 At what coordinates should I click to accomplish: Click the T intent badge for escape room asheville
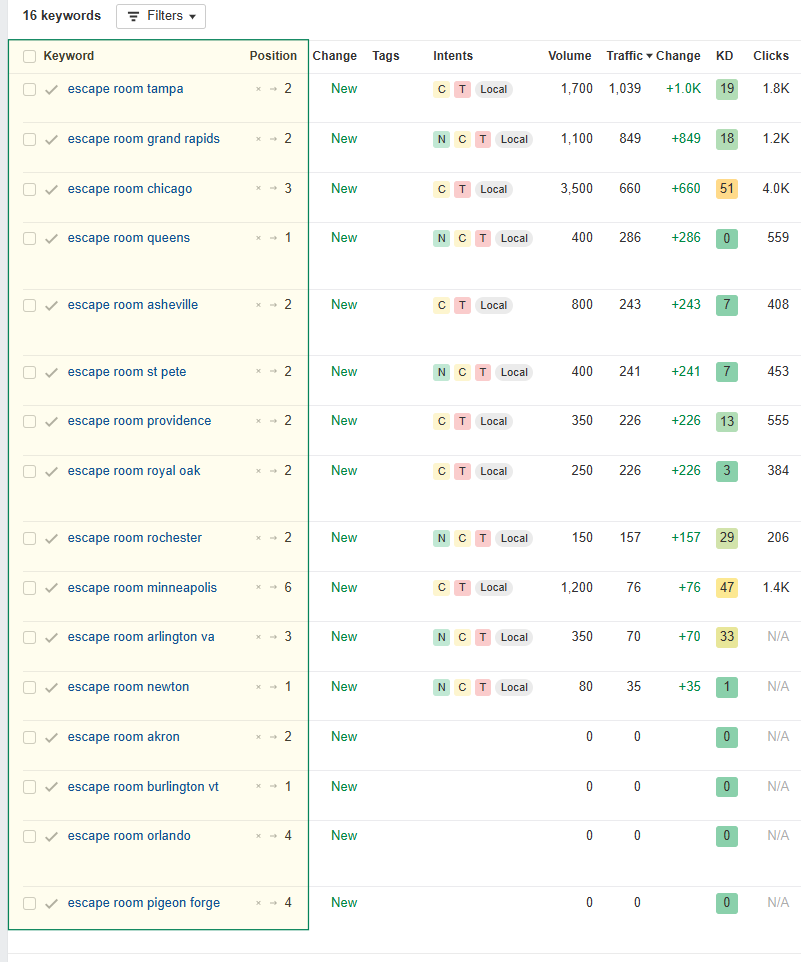(x=462, y=306)
